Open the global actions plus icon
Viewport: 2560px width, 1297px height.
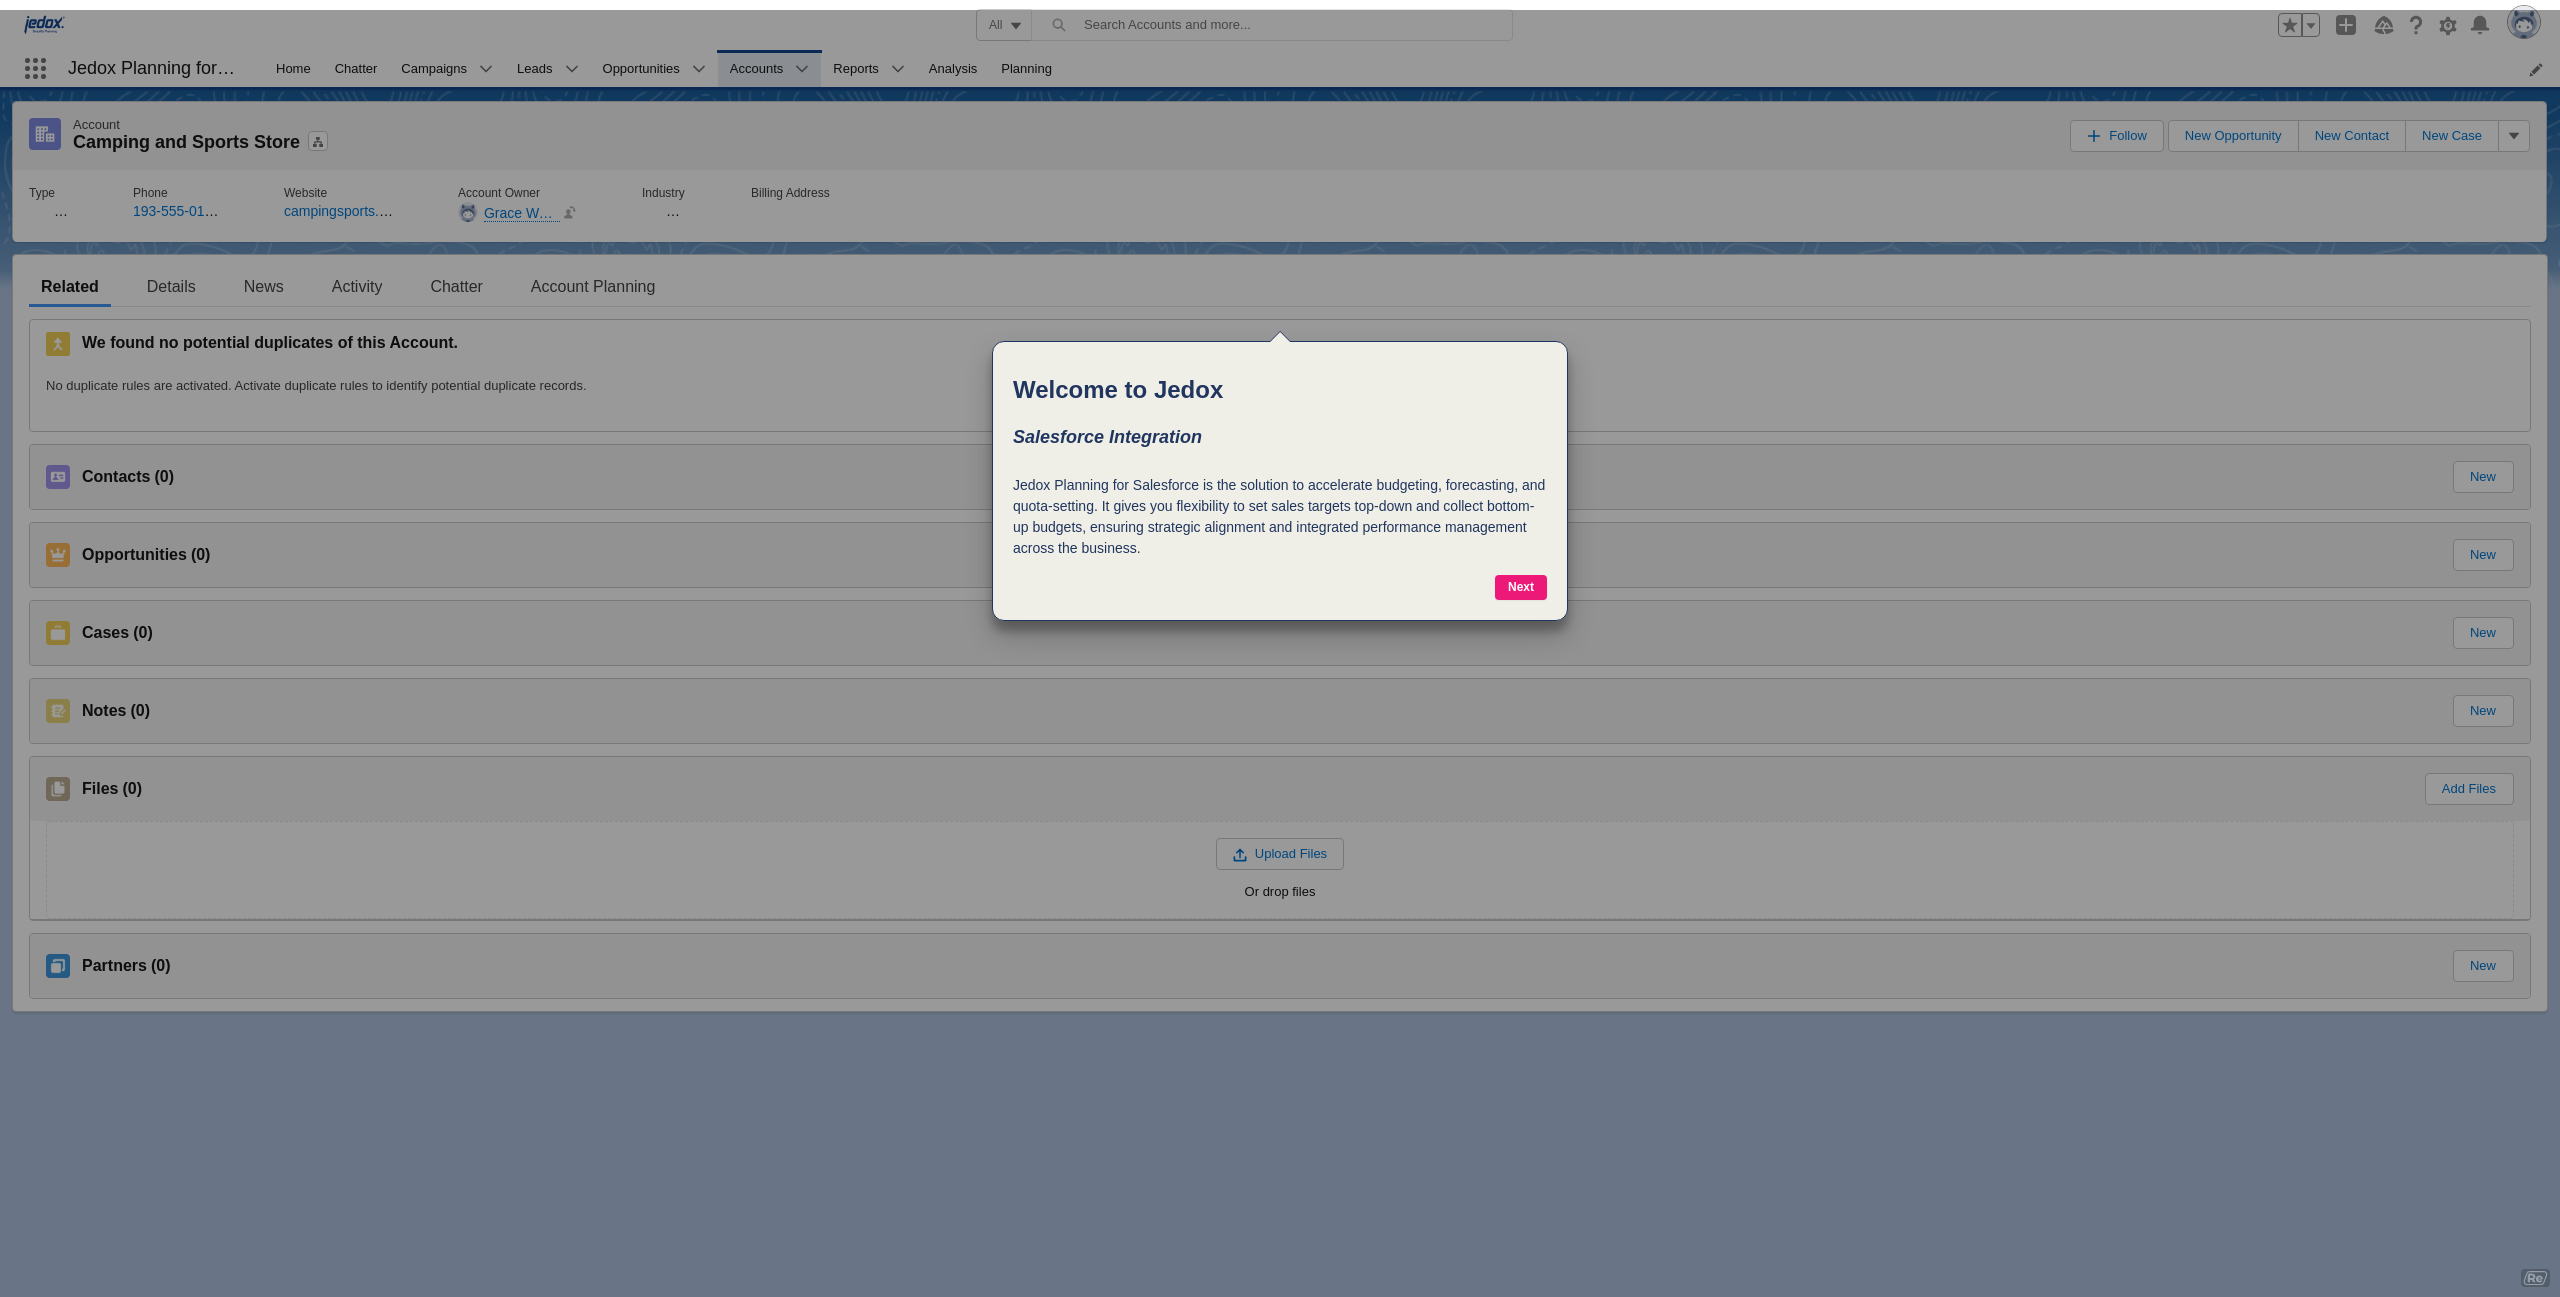coord(2346,25)
